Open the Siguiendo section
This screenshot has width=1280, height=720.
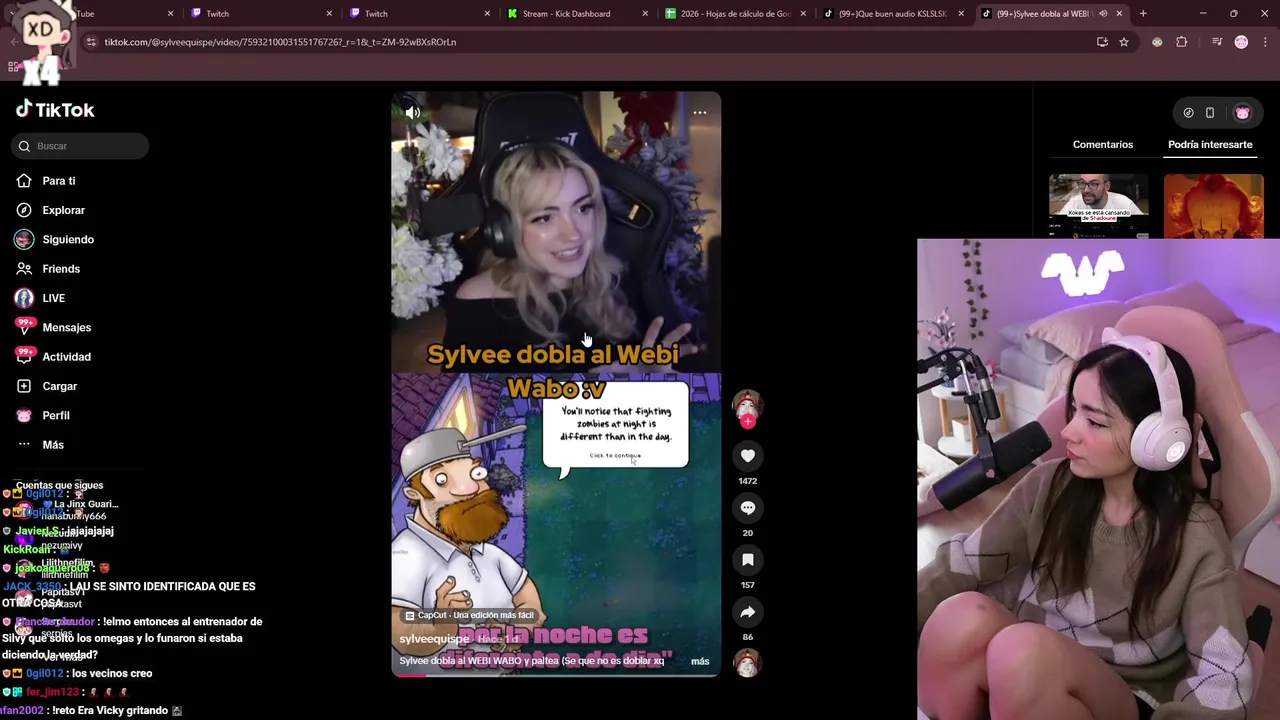tap(68, 240)
